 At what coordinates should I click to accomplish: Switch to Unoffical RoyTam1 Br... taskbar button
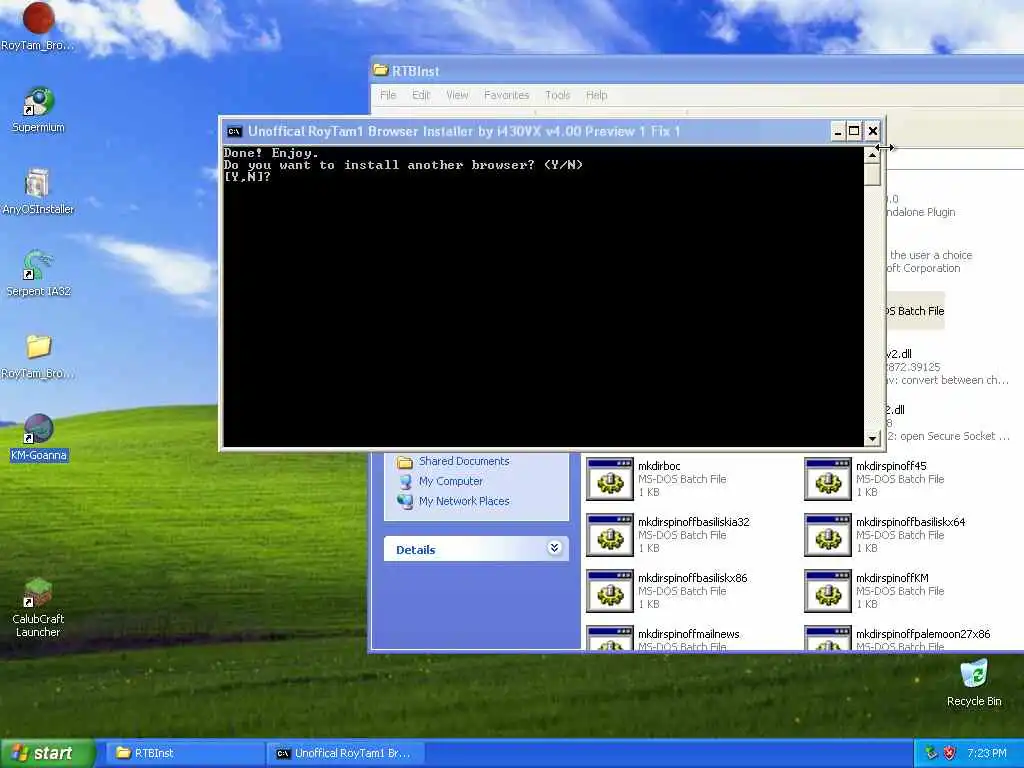(x=346, y=753)
